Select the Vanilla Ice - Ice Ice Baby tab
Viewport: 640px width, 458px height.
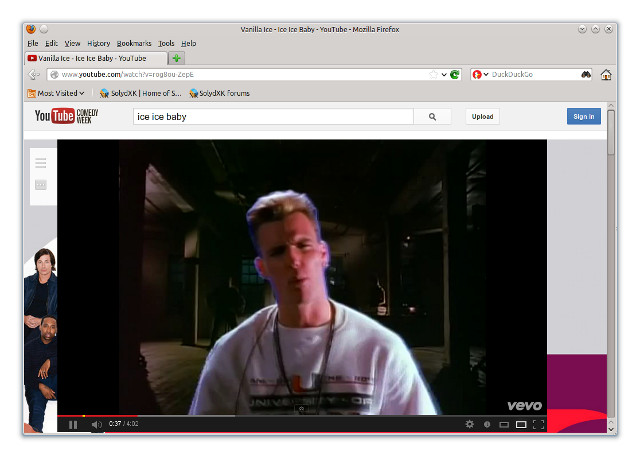(96, 58)
